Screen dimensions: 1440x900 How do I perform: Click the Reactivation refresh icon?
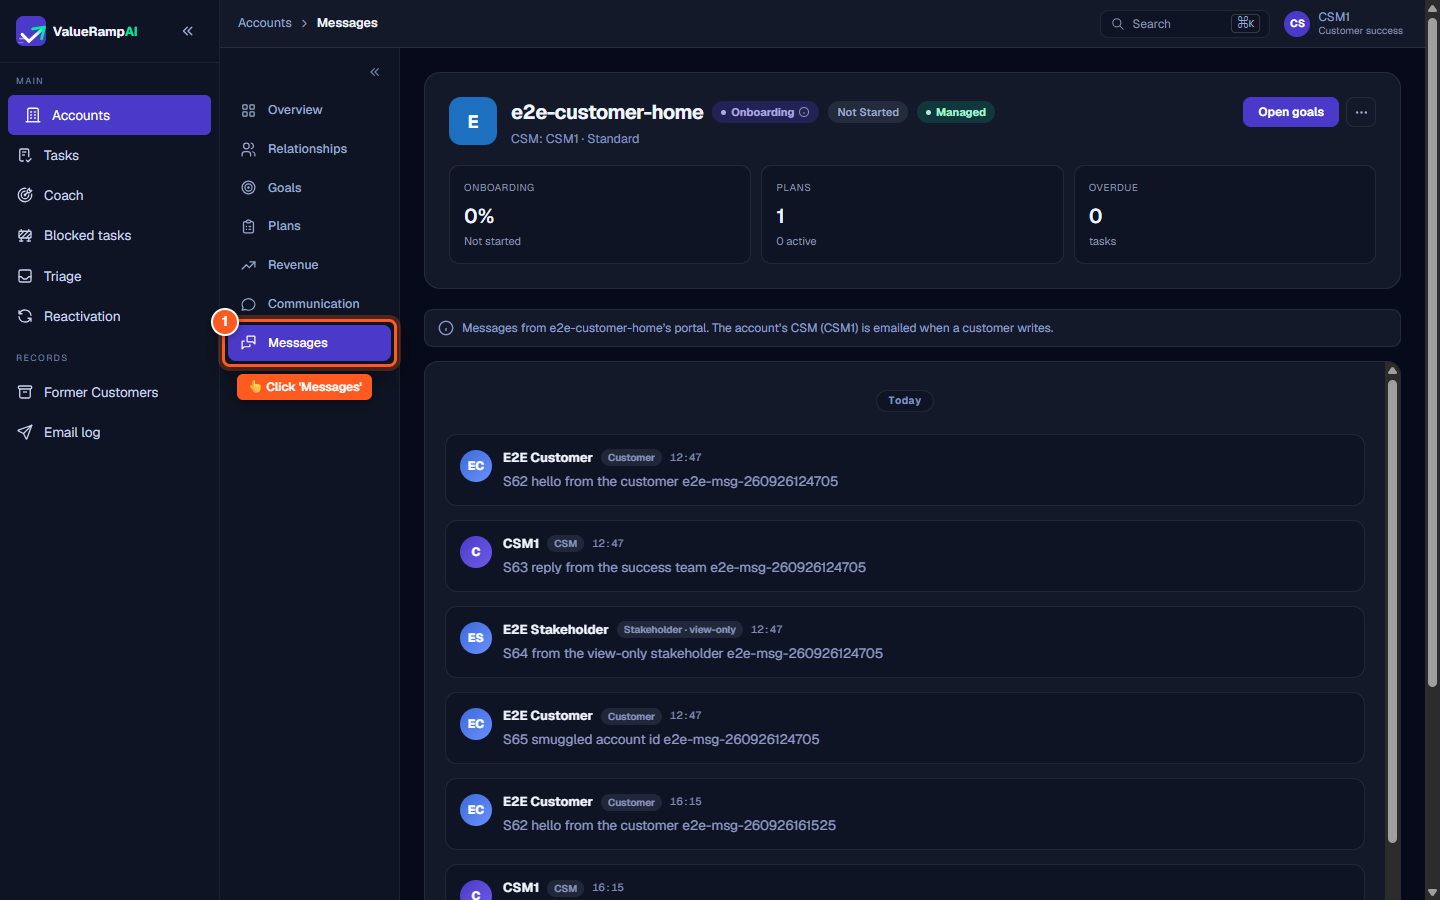25,316
